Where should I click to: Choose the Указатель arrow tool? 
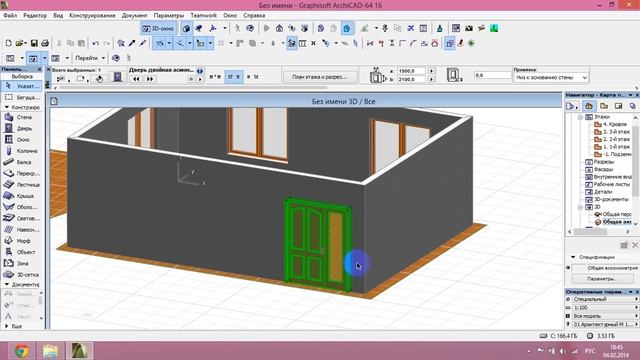tap(22, 86)
